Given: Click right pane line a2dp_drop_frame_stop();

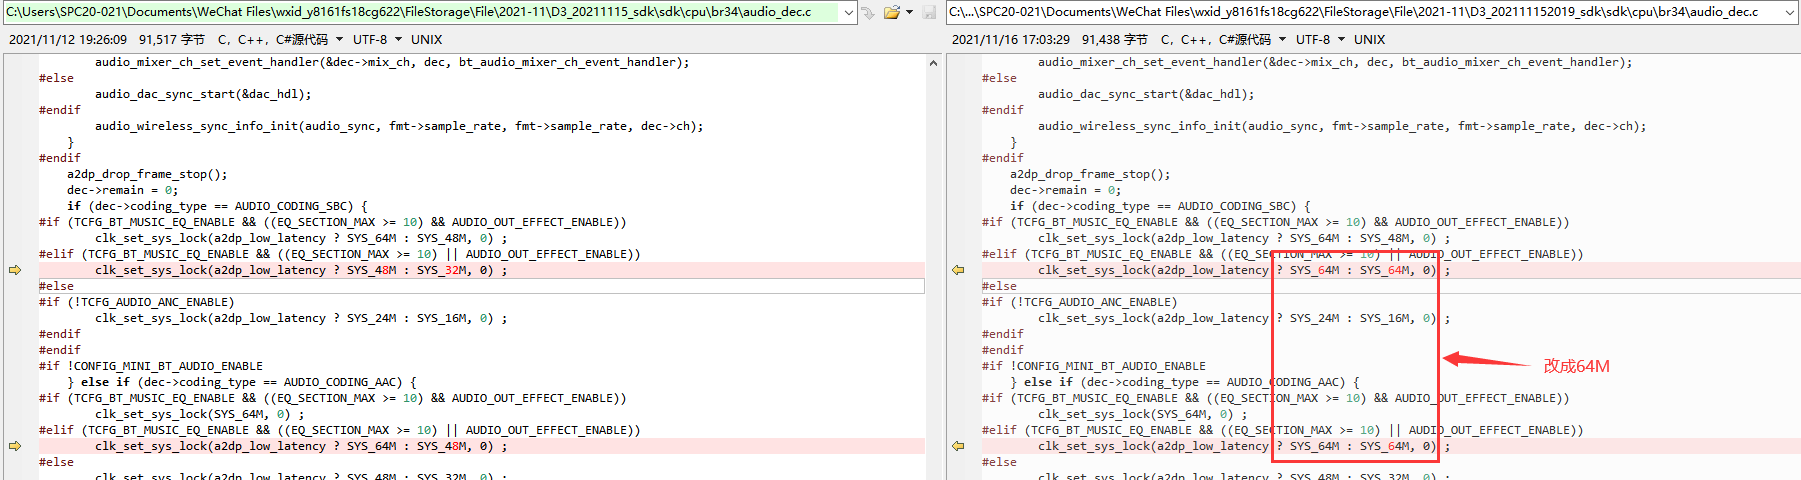Looking at the screenshot, I should [x=1090, y=174].
